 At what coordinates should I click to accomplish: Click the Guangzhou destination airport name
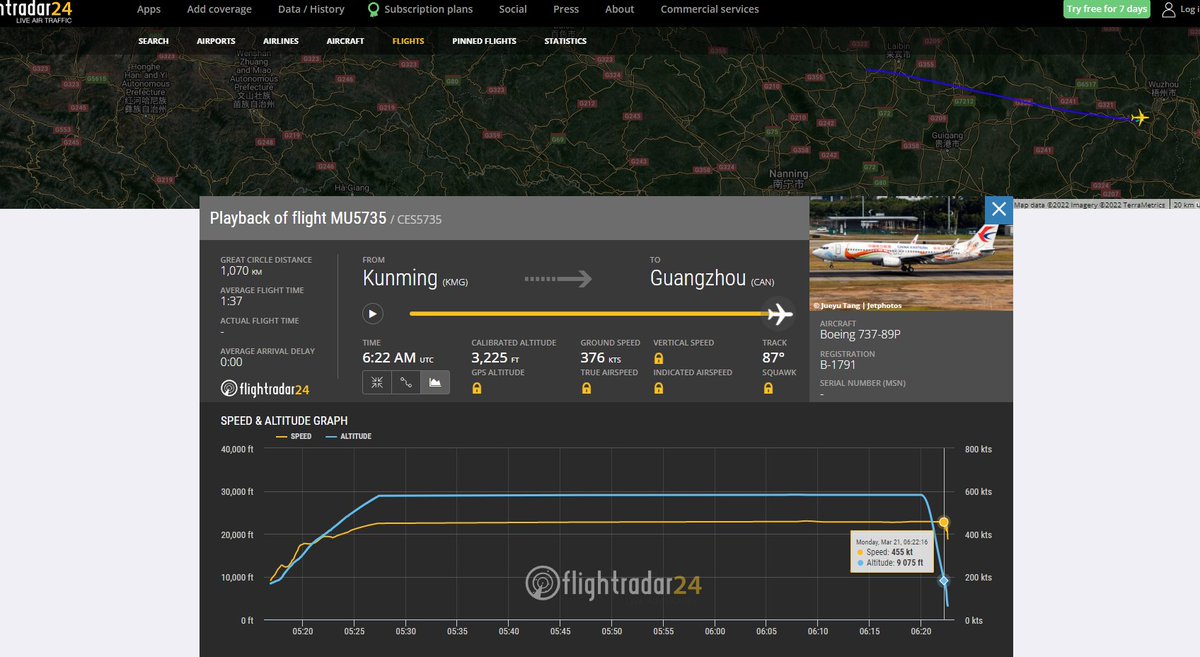coord(697,278)
